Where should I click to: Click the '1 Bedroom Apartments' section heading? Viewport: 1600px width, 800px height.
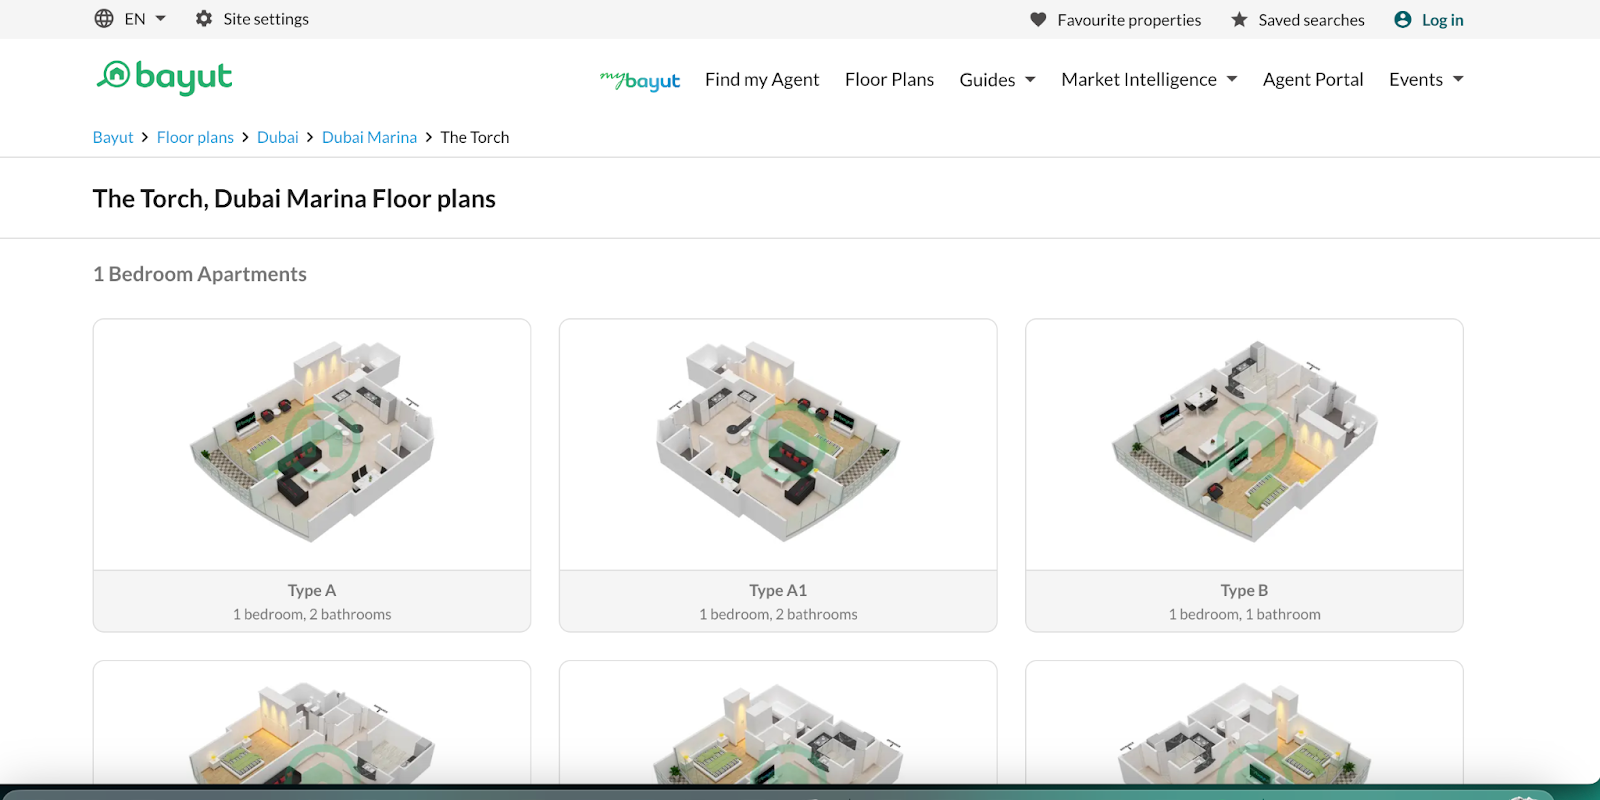click(200, 274)
